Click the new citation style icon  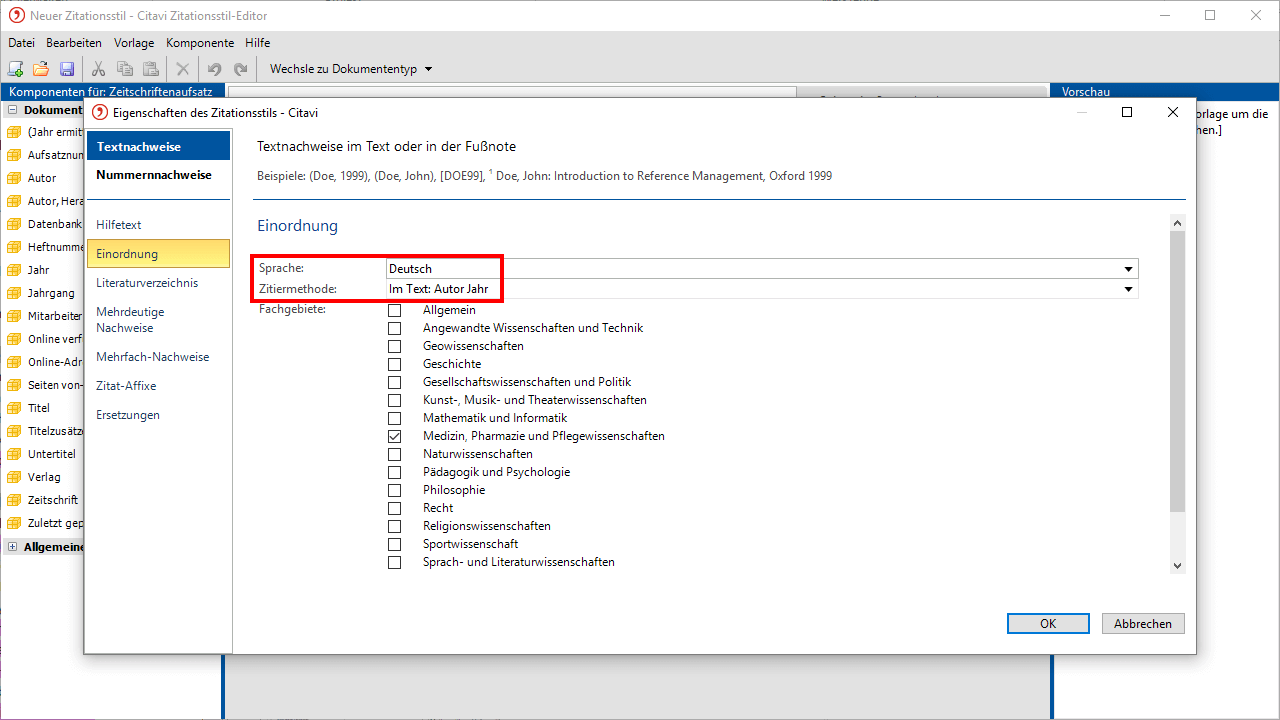(x=16, y=69)
